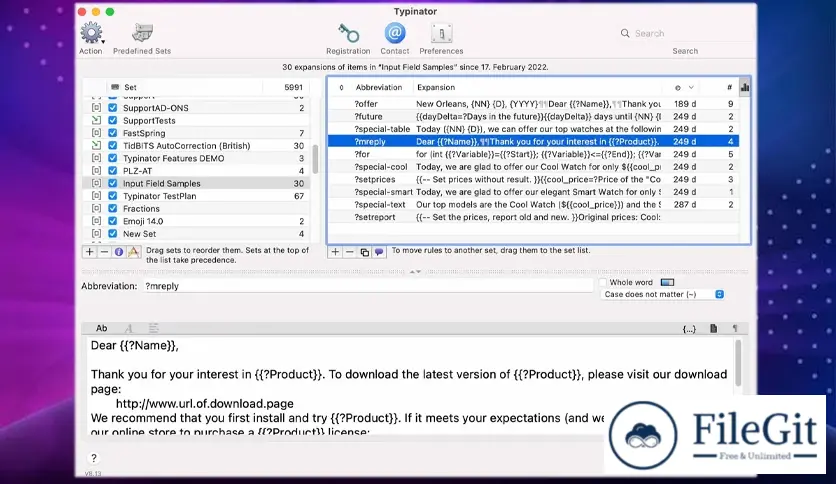Uncheck the Input Field Samples set
The image size is (836, 484).
click(112, 183)
